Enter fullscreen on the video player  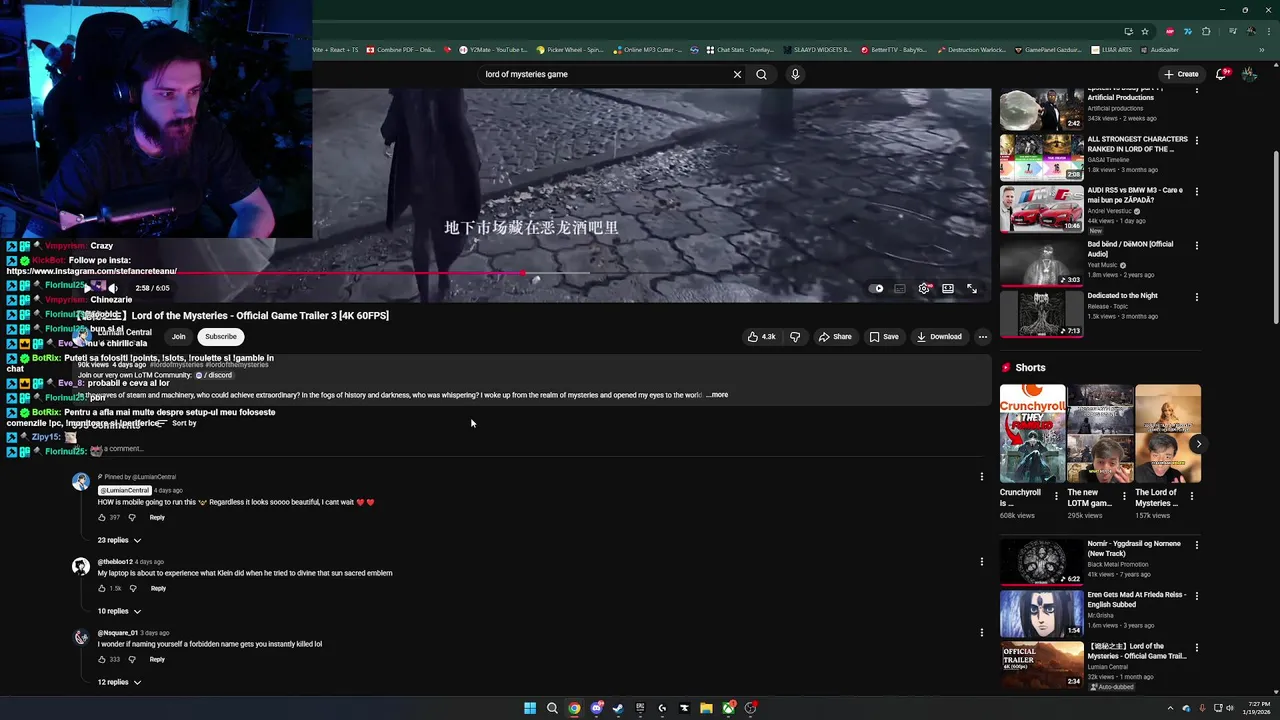(x=972, y=288)
